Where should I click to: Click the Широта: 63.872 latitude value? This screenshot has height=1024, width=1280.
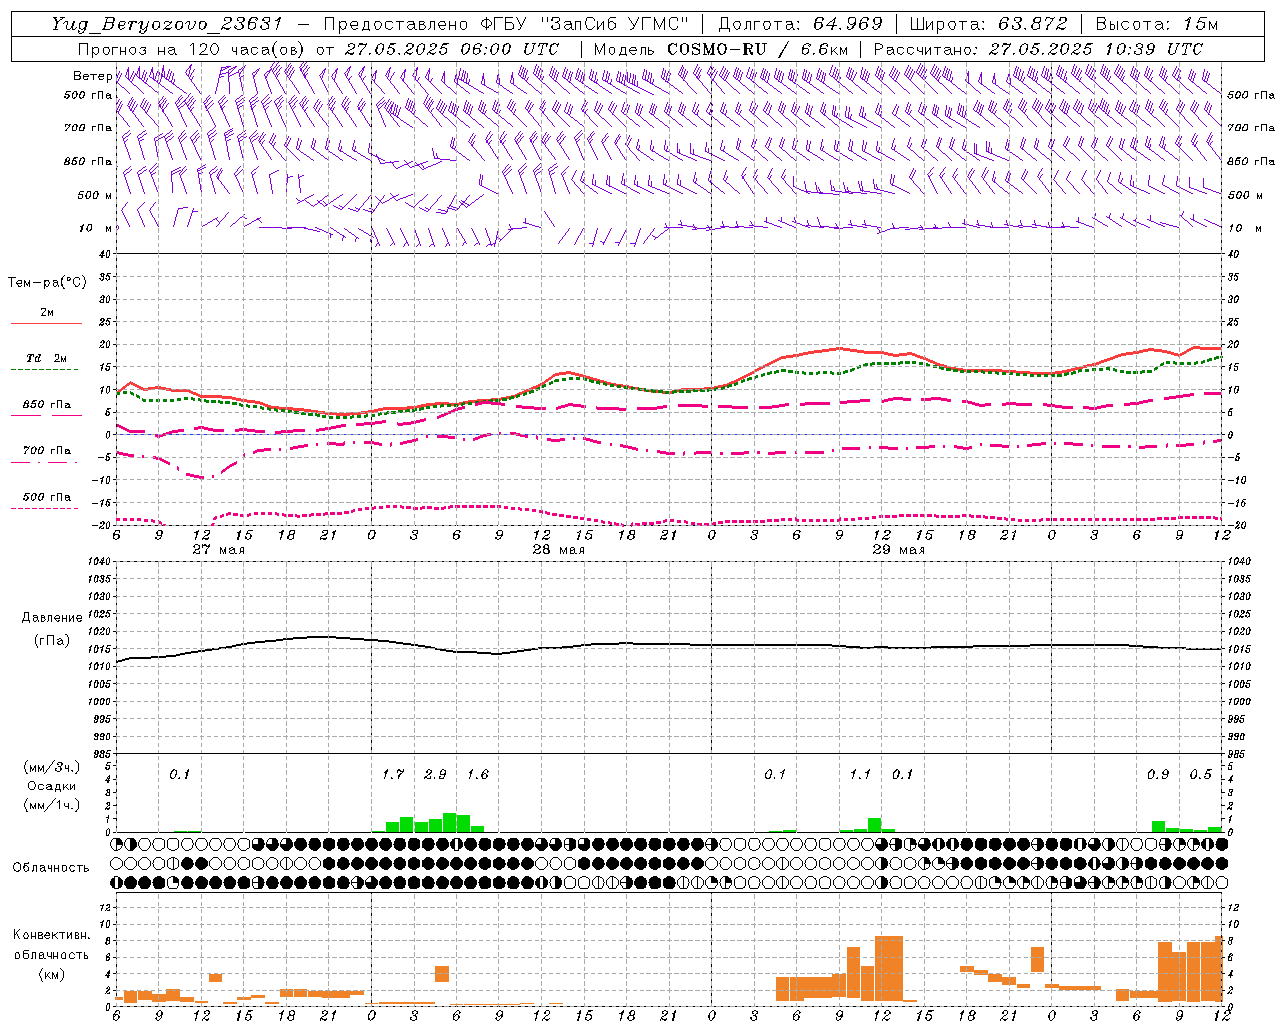coord(989,24)
